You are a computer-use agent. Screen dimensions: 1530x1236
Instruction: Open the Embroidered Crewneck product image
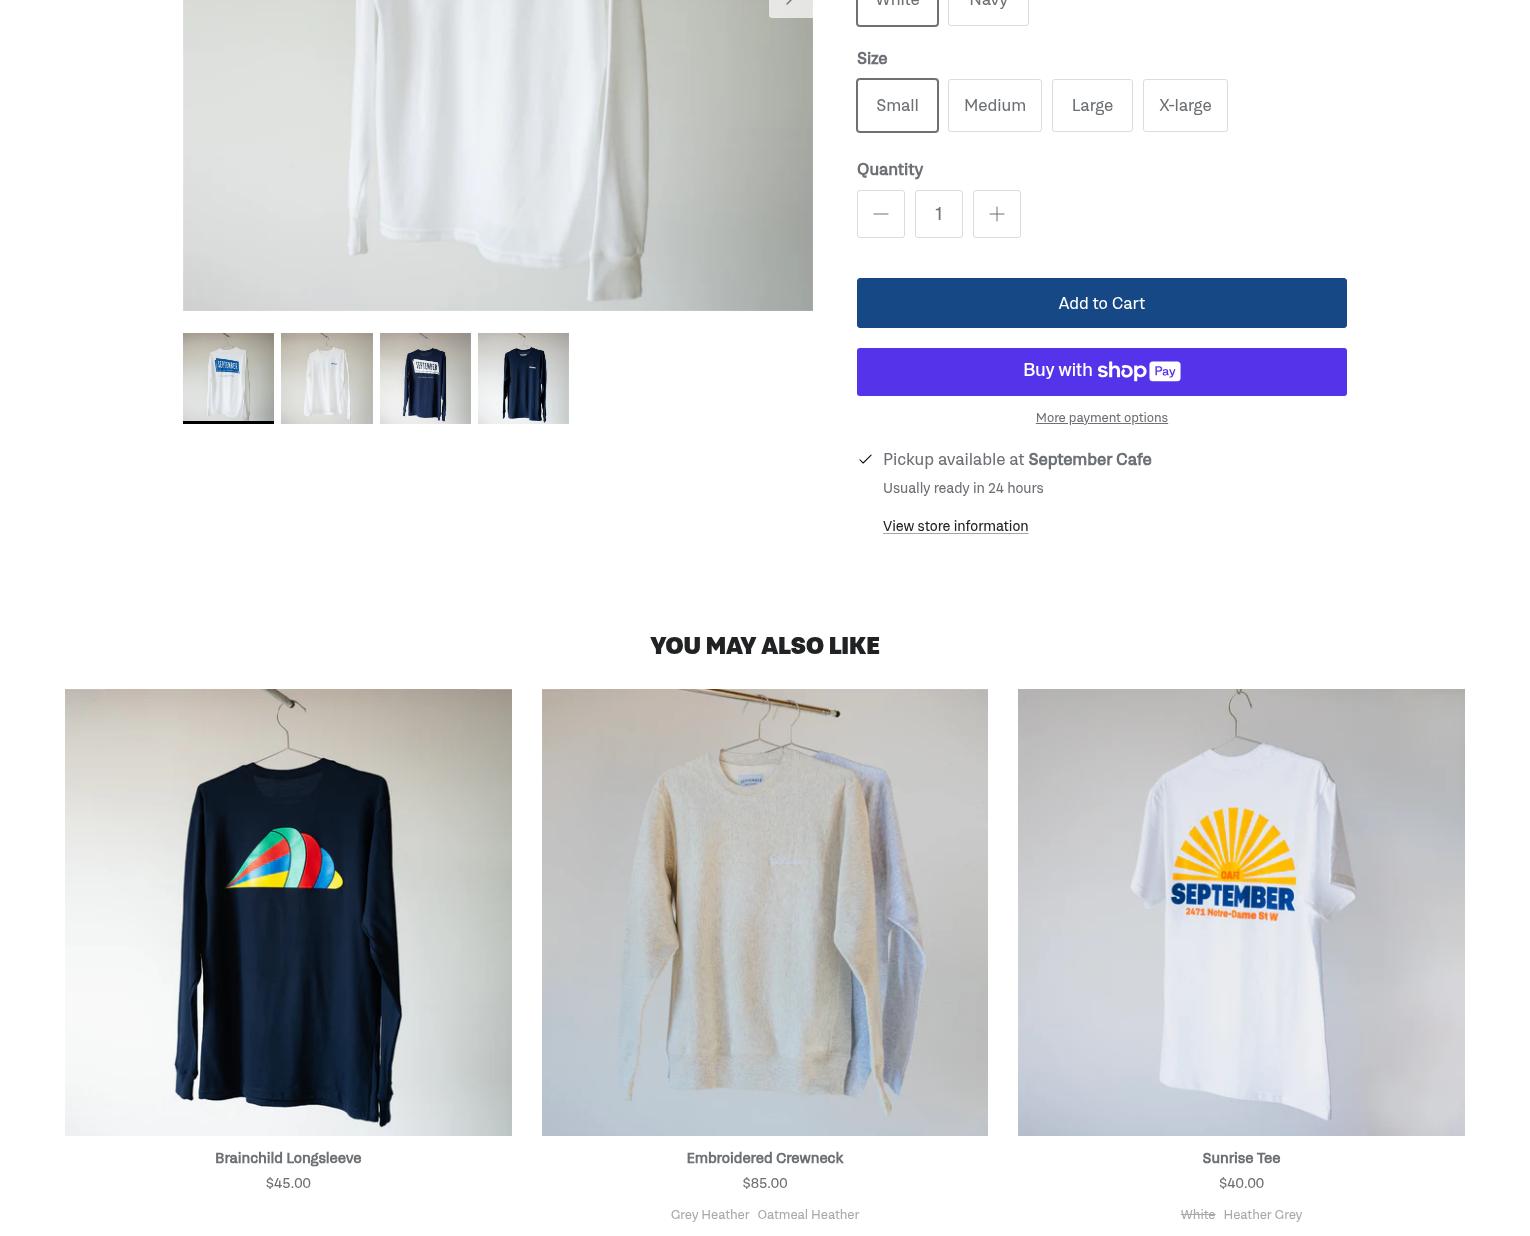[x=764, y=912]
